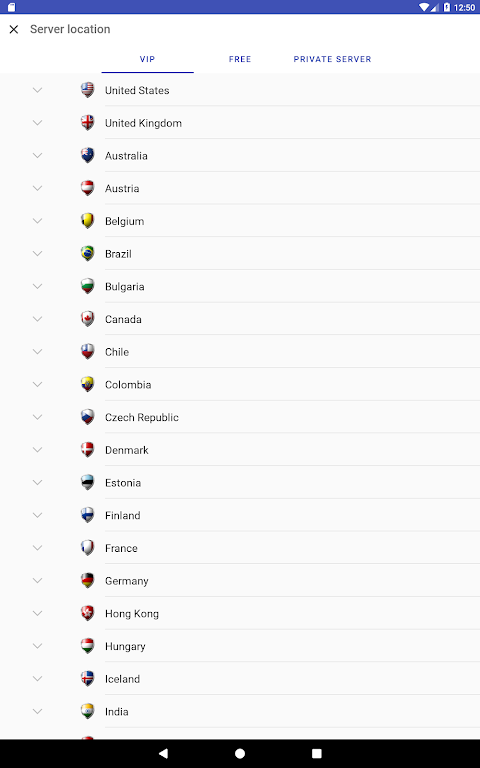This screenshot has width=480, height=768.
Task: Expand the Australia chevron
Action: pos(37,156)
